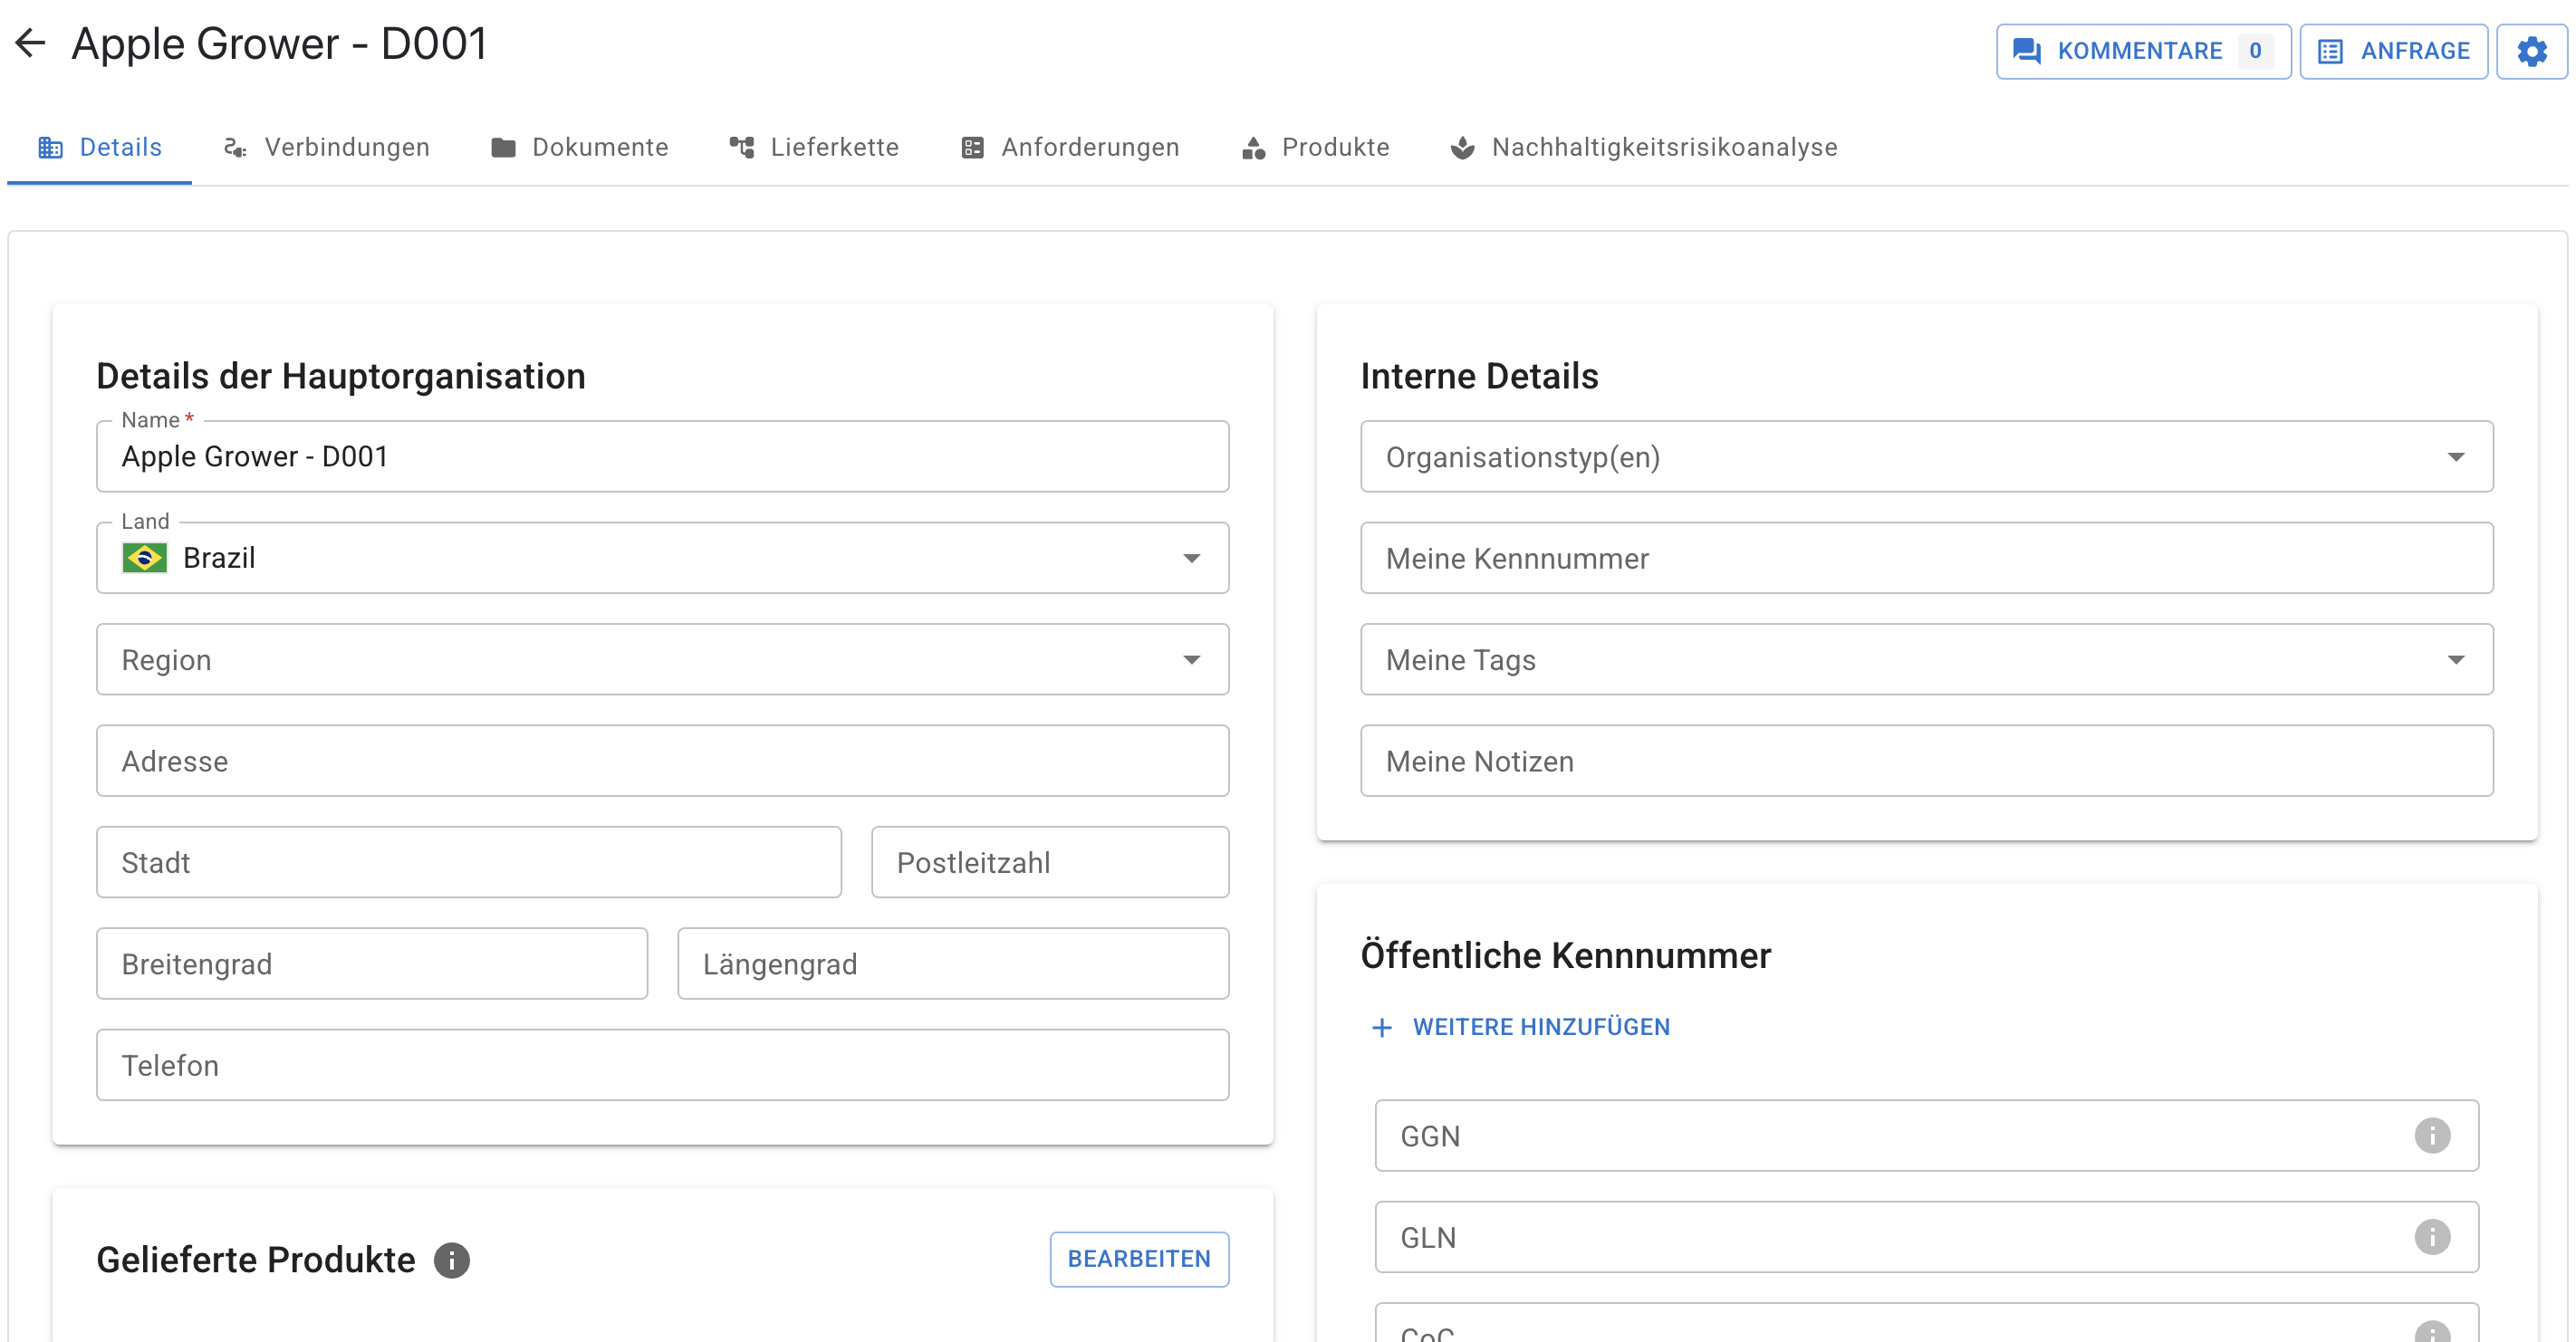Image resolution: width=2576 pixels, height=1342 pixels.
Task: Focus the Meine Notizen field
Action: click(x=1926, y=761)
